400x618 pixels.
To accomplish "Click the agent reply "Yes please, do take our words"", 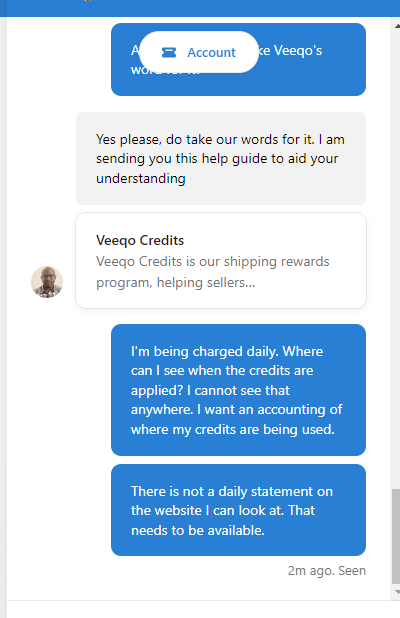I will [221, 158].
